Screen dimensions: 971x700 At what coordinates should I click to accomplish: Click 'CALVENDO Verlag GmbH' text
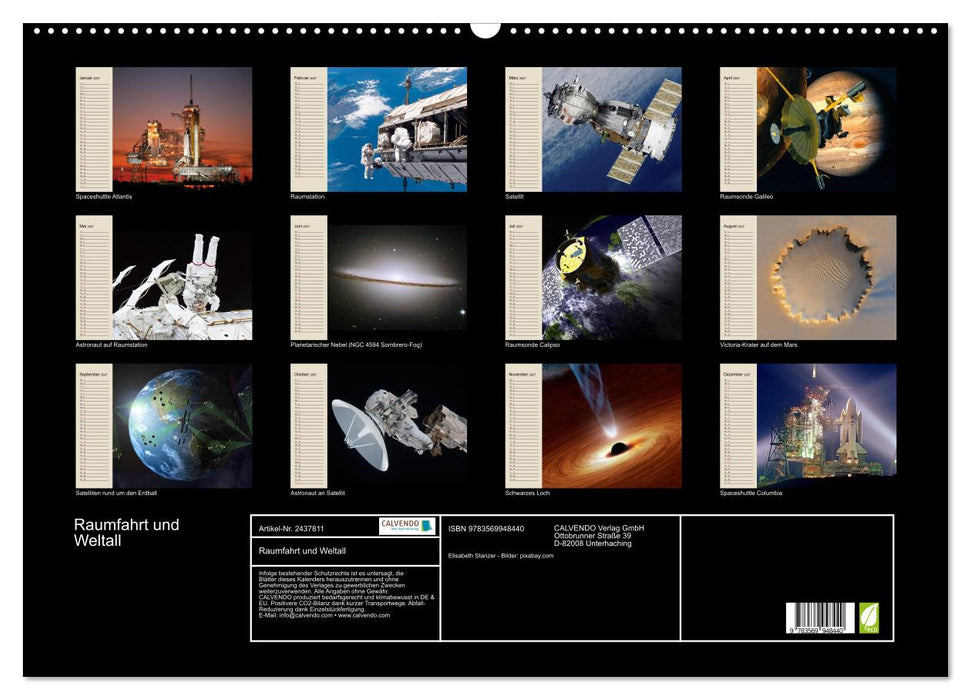tap(599, 528)
